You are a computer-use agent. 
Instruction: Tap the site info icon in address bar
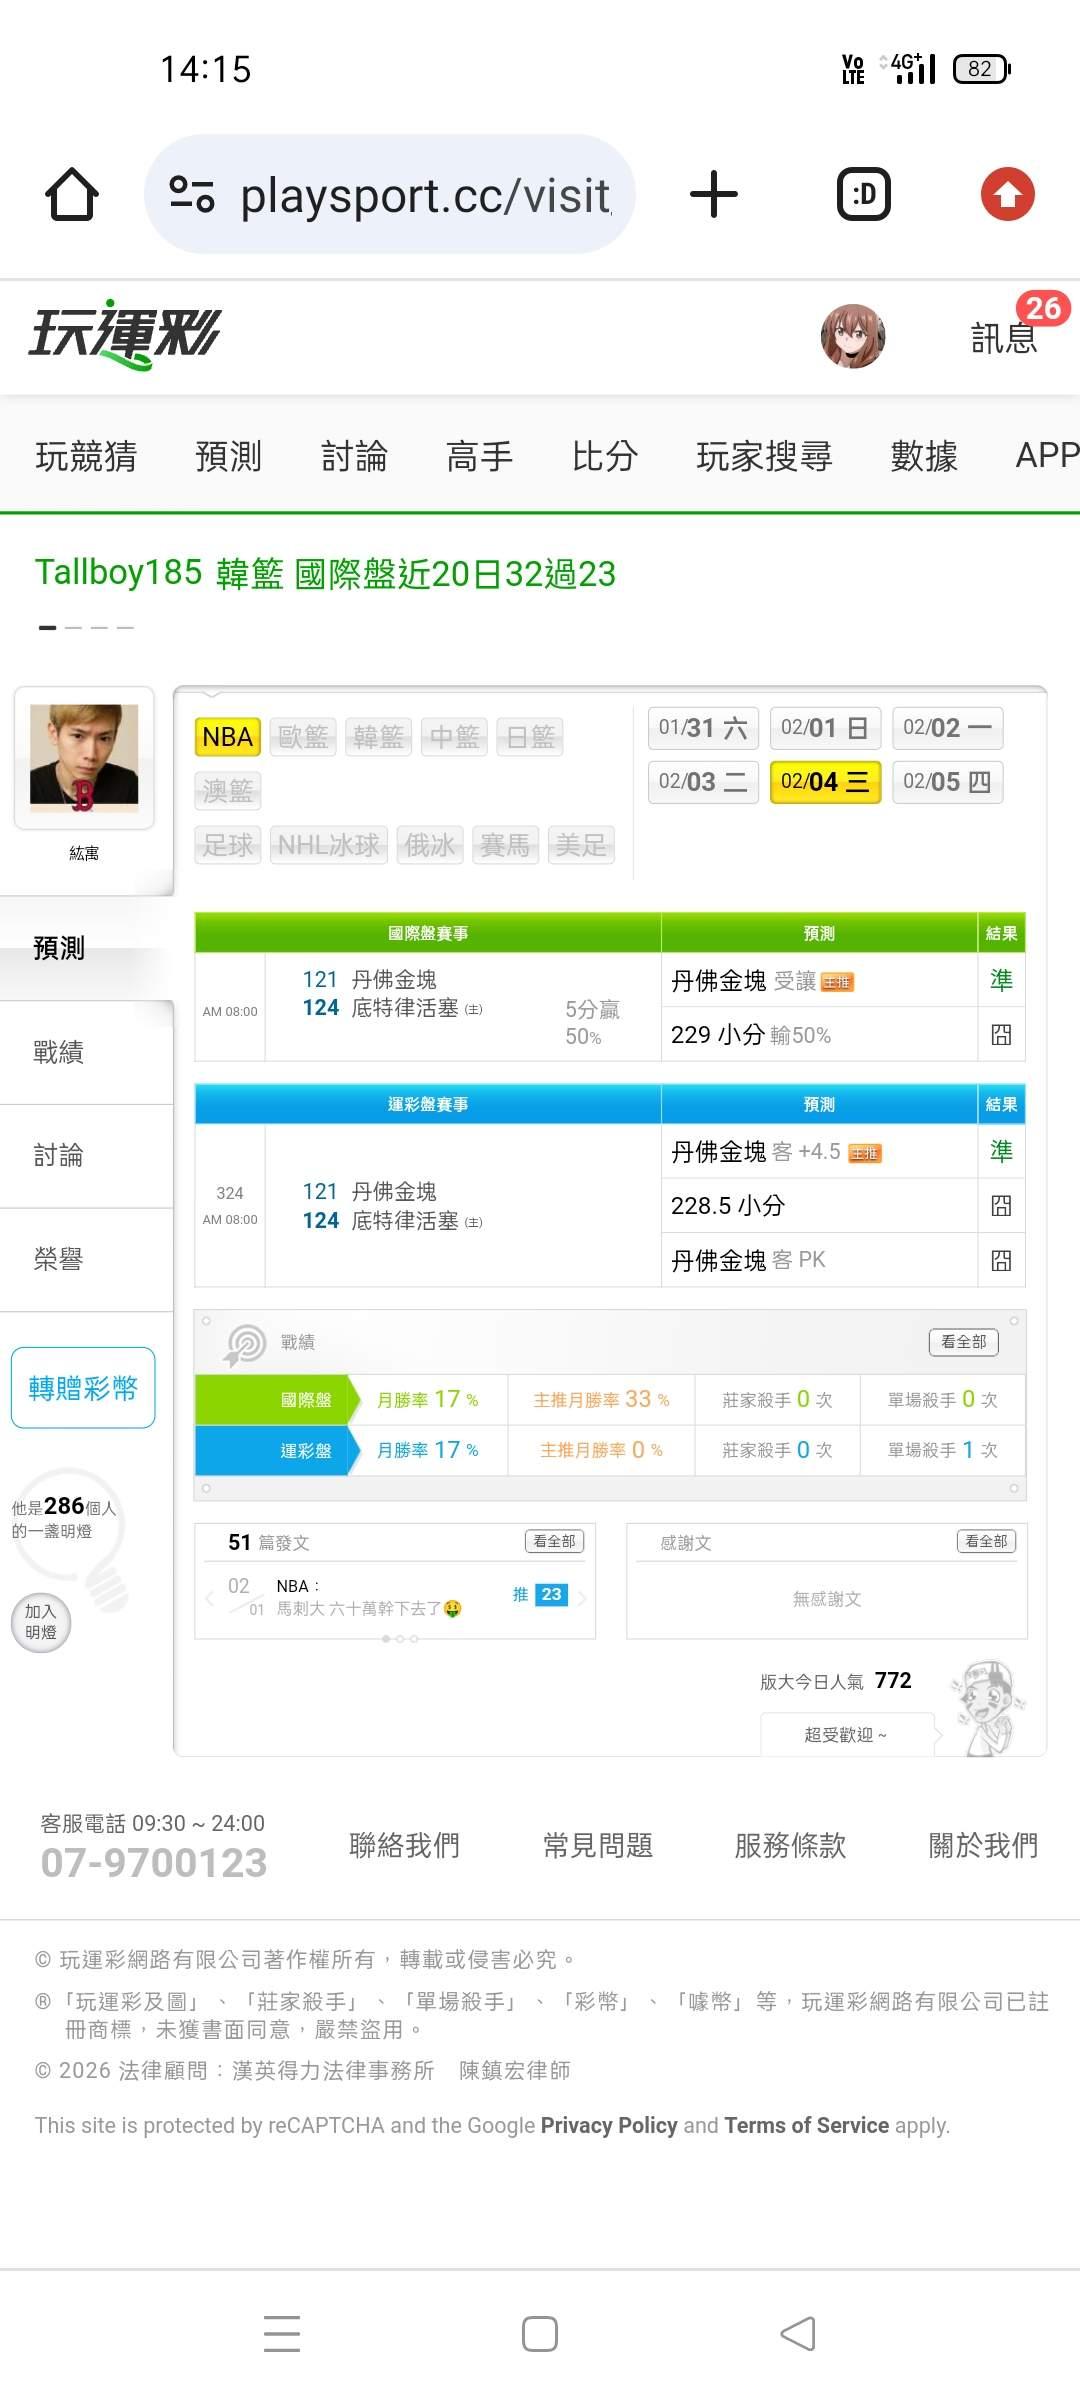(191, 194)
